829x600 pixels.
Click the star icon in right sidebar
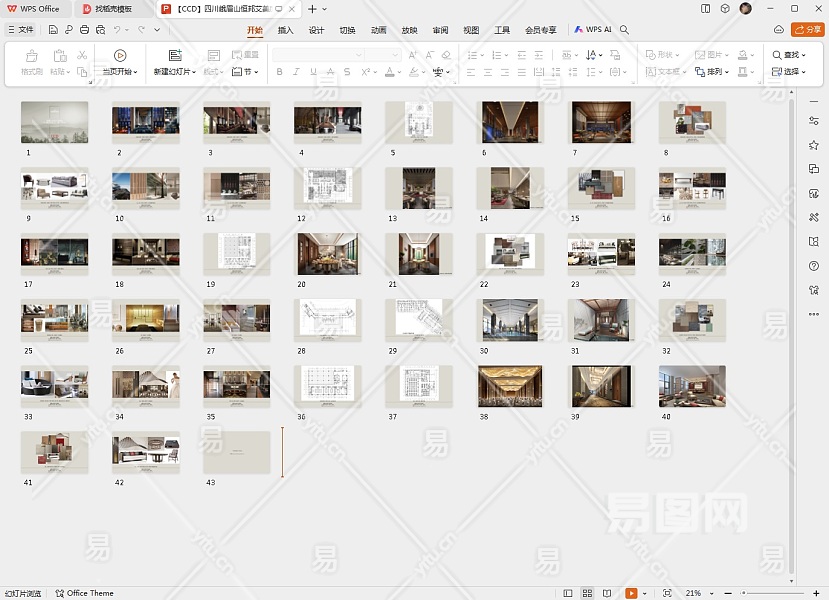[814, 145]
